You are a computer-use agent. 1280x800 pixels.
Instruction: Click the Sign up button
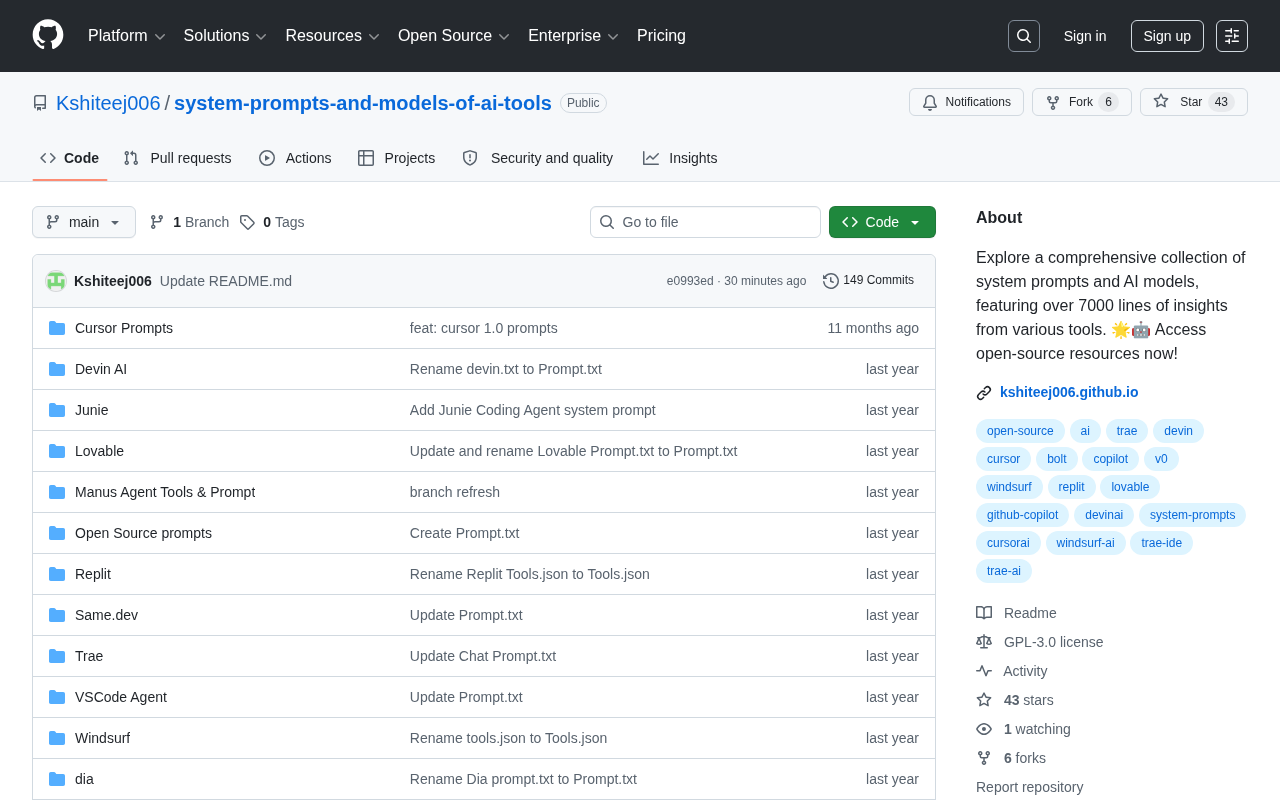pyautogui.click(x=1167, y=36)
